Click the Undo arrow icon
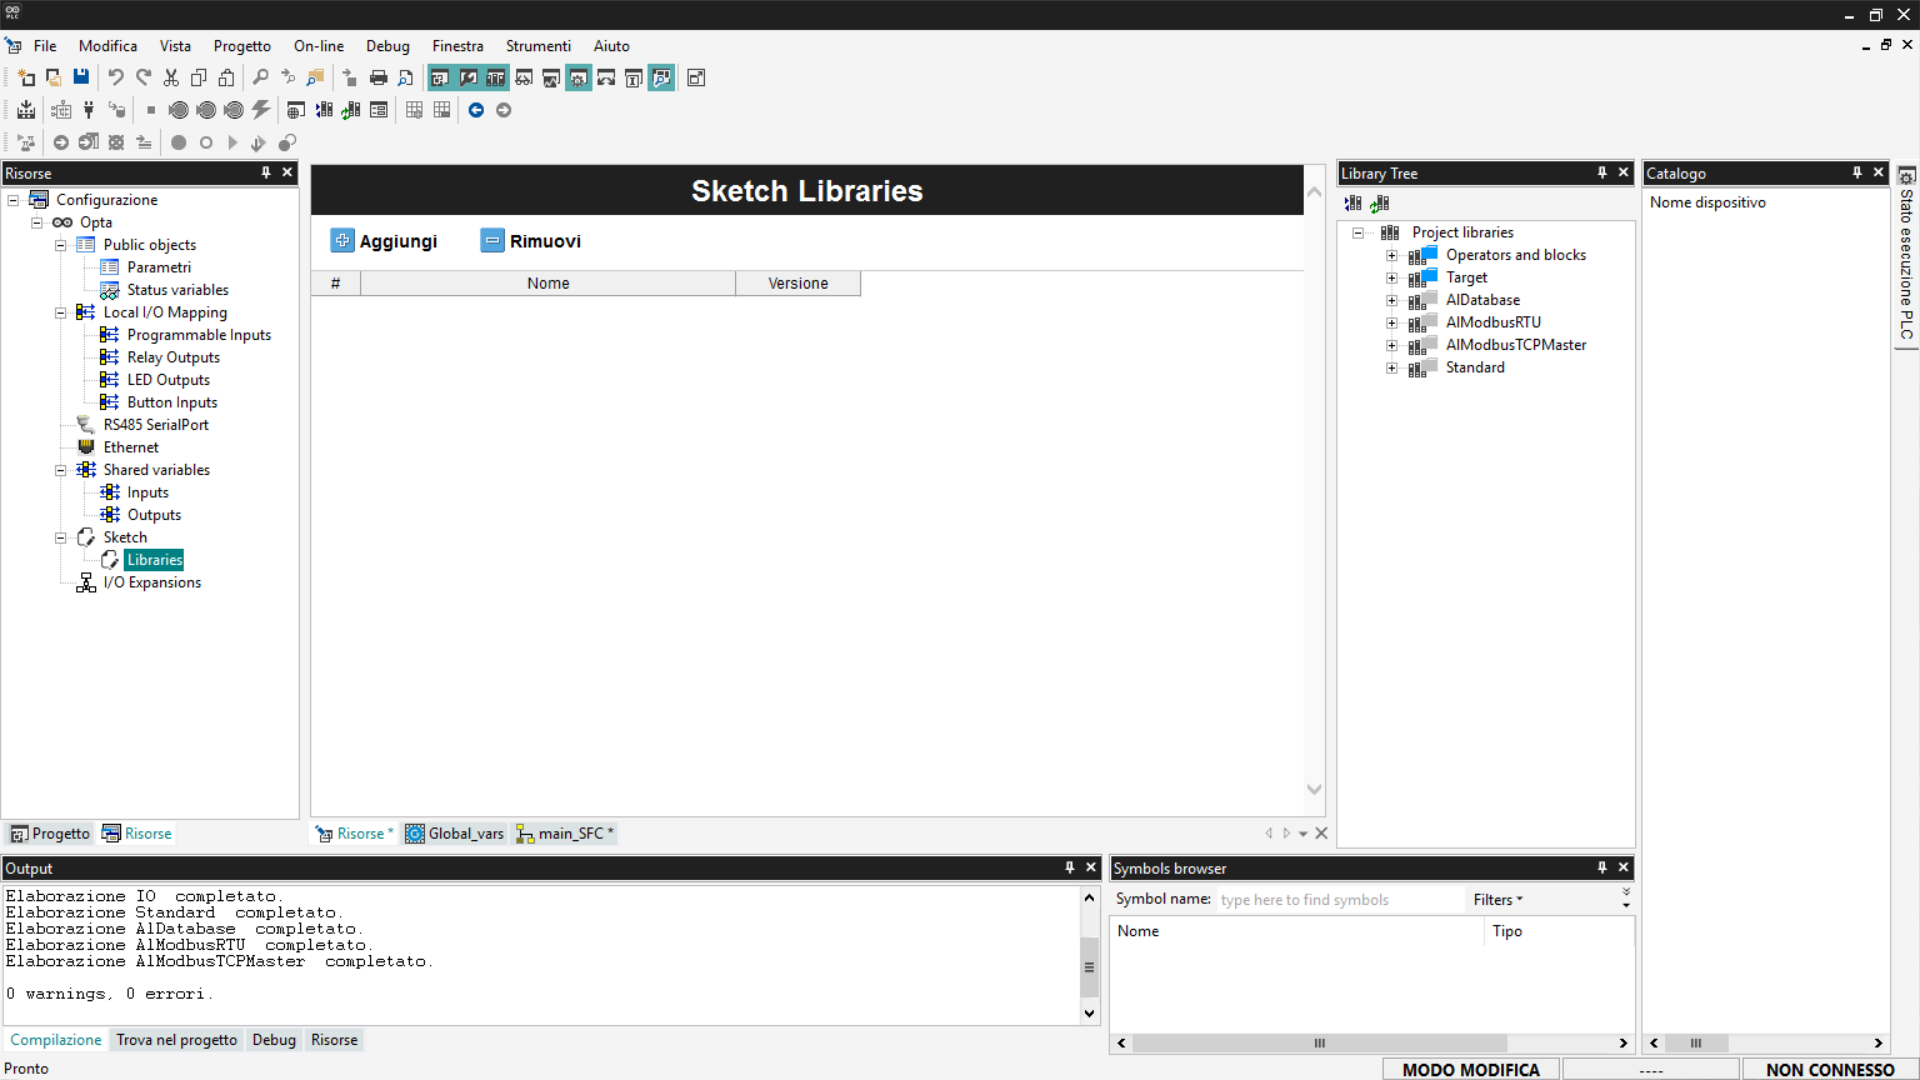Viewport: 1920px width, 1080px height. click(116, 78)
